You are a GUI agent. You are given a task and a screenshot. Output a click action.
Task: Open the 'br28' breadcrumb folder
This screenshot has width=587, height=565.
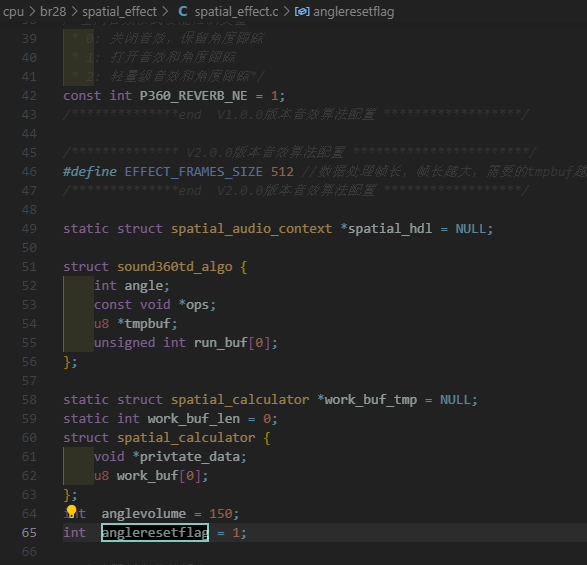[x=53, y=12]
